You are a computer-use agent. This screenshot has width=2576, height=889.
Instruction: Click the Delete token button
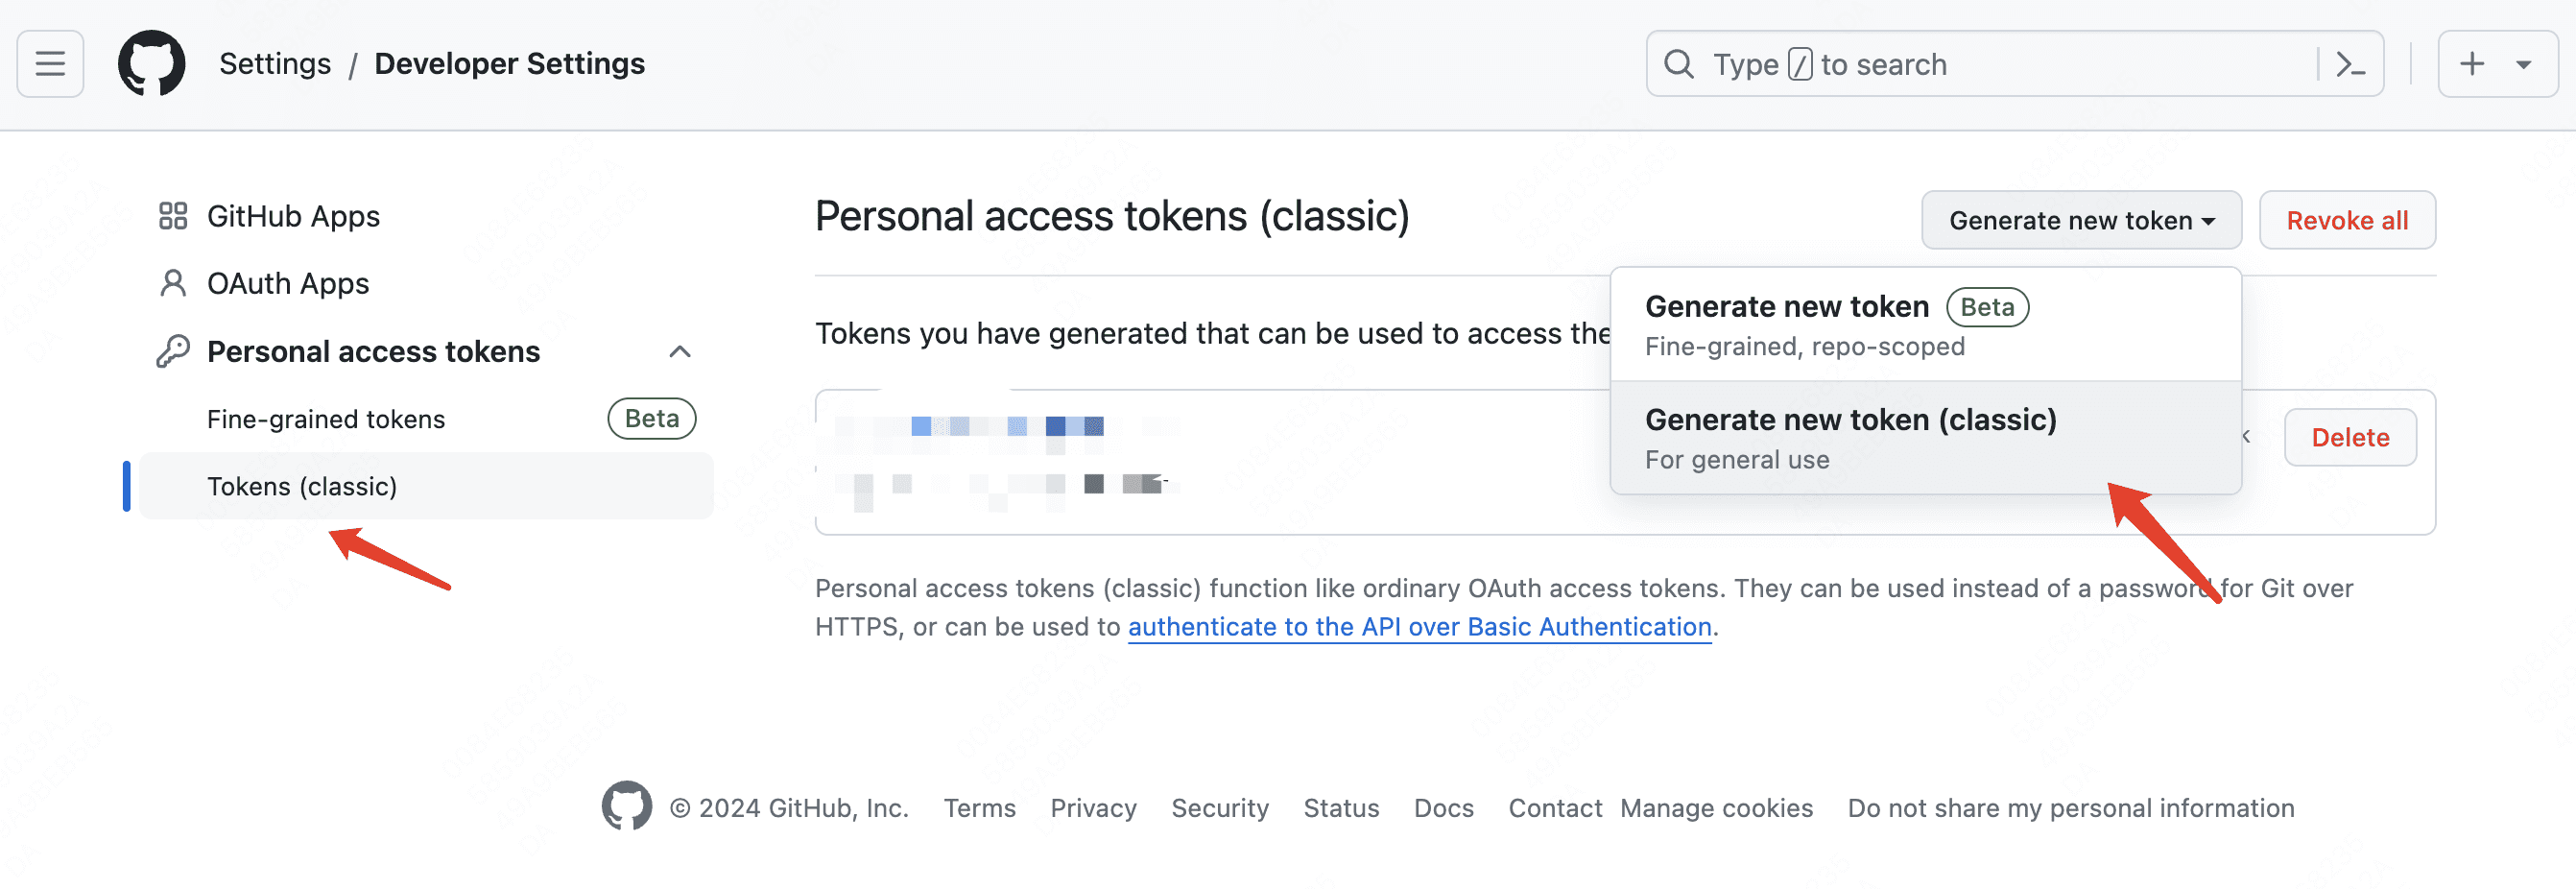click(2350, 438)
